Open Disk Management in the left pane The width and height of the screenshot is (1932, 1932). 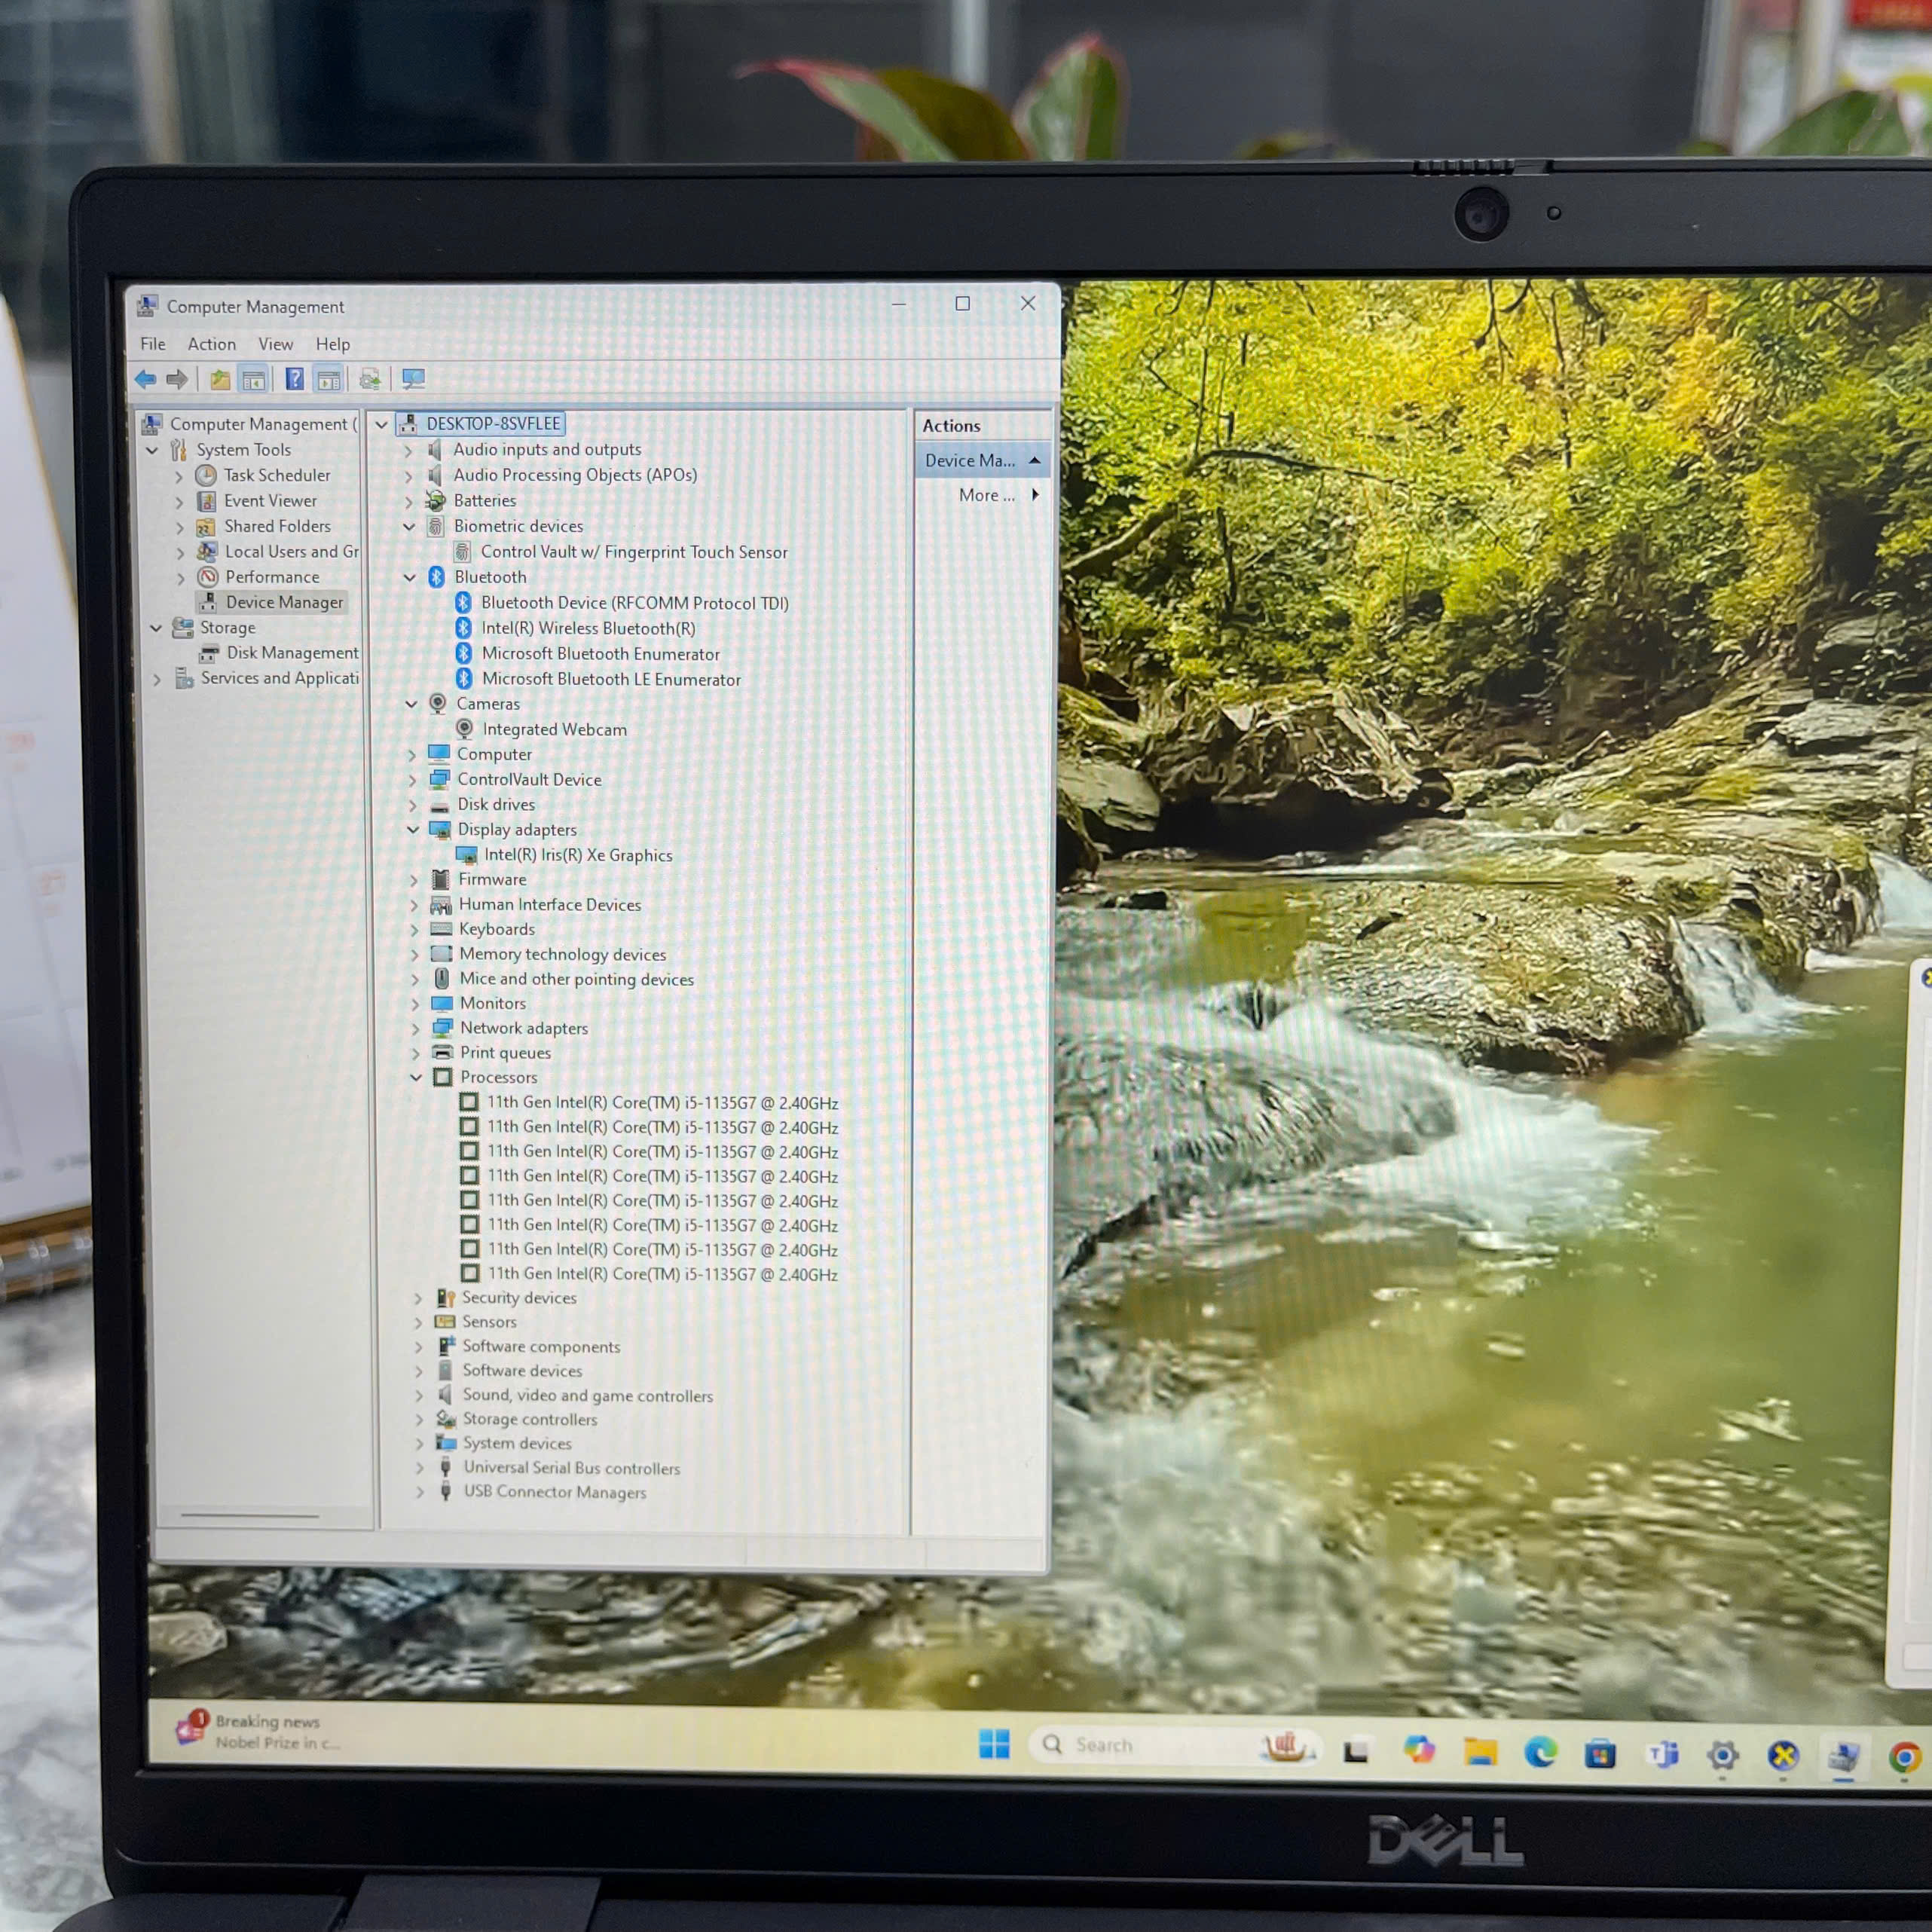pos(290,652)
